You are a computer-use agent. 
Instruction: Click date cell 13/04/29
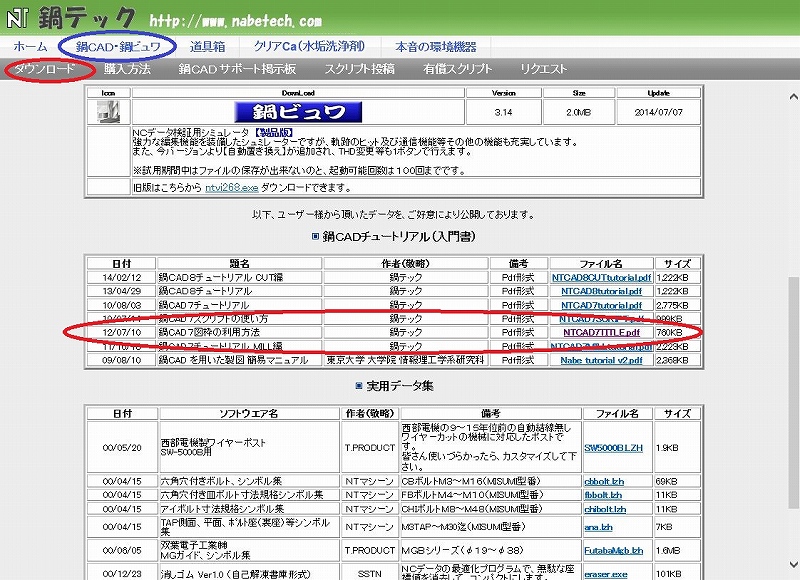point(121,291)
